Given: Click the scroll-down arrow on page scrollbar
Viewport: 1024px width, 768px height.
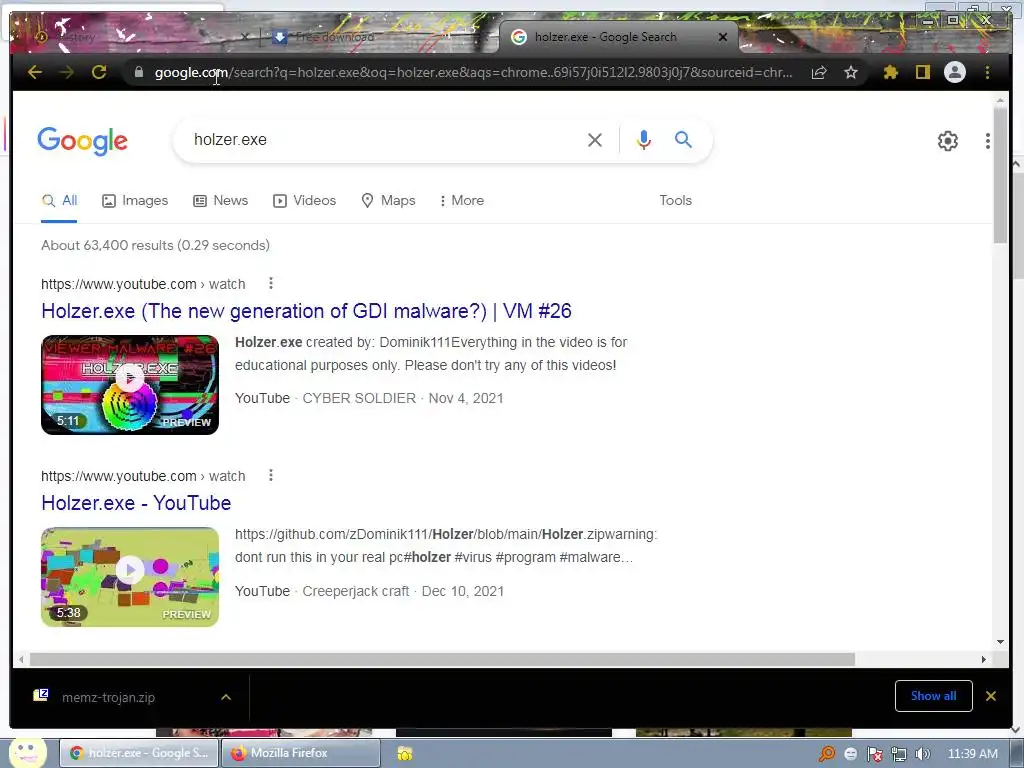Looking at the screenshot, I should (1000, 642).
